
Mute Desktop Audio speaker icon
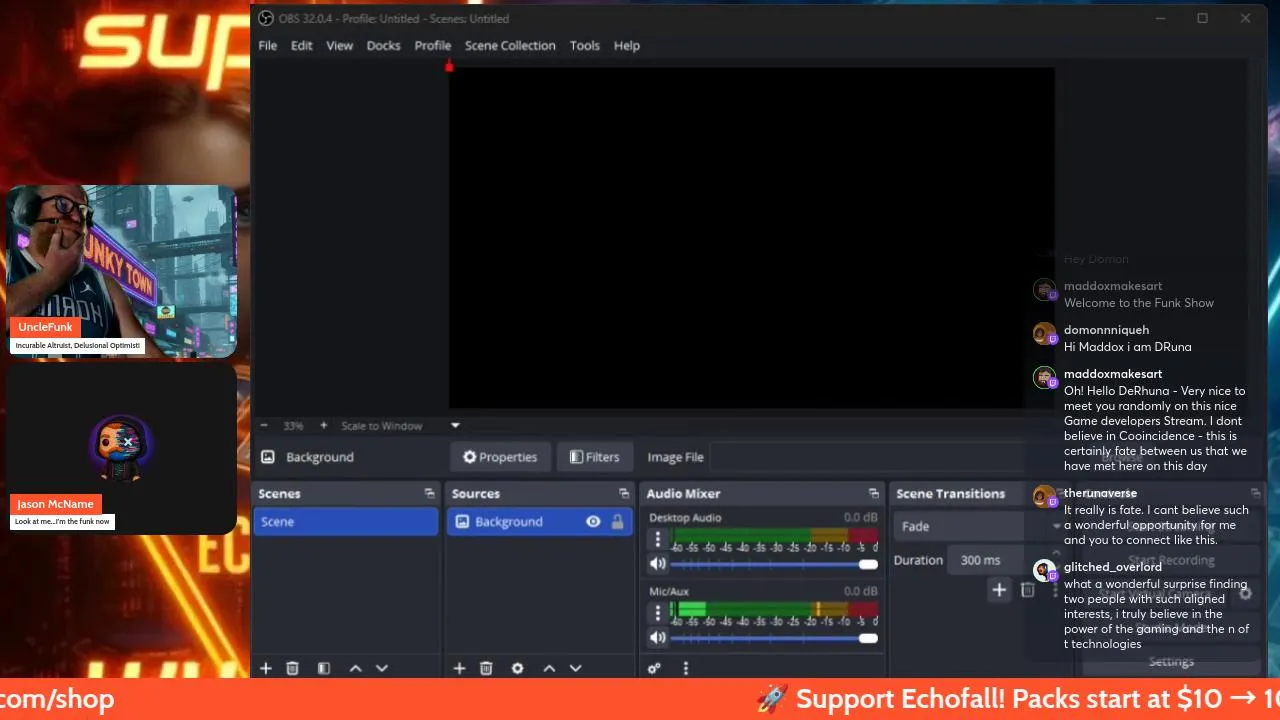657,564
